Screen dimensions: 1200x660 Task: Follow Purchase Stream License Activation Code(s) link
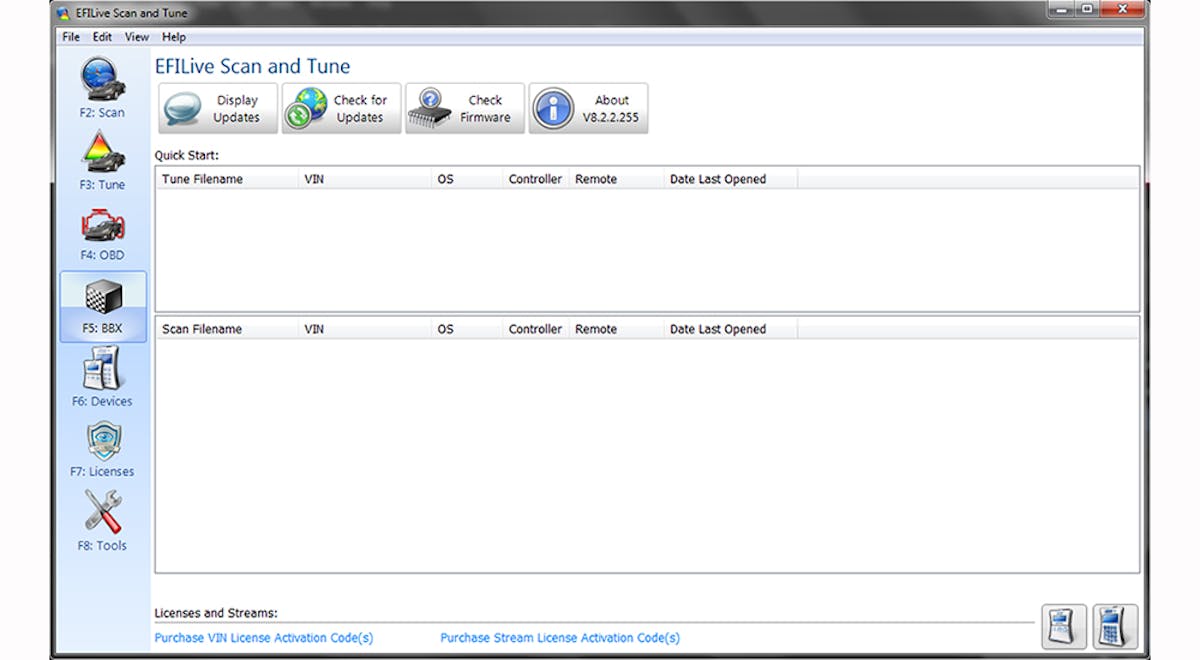click(x=560, y=638)
